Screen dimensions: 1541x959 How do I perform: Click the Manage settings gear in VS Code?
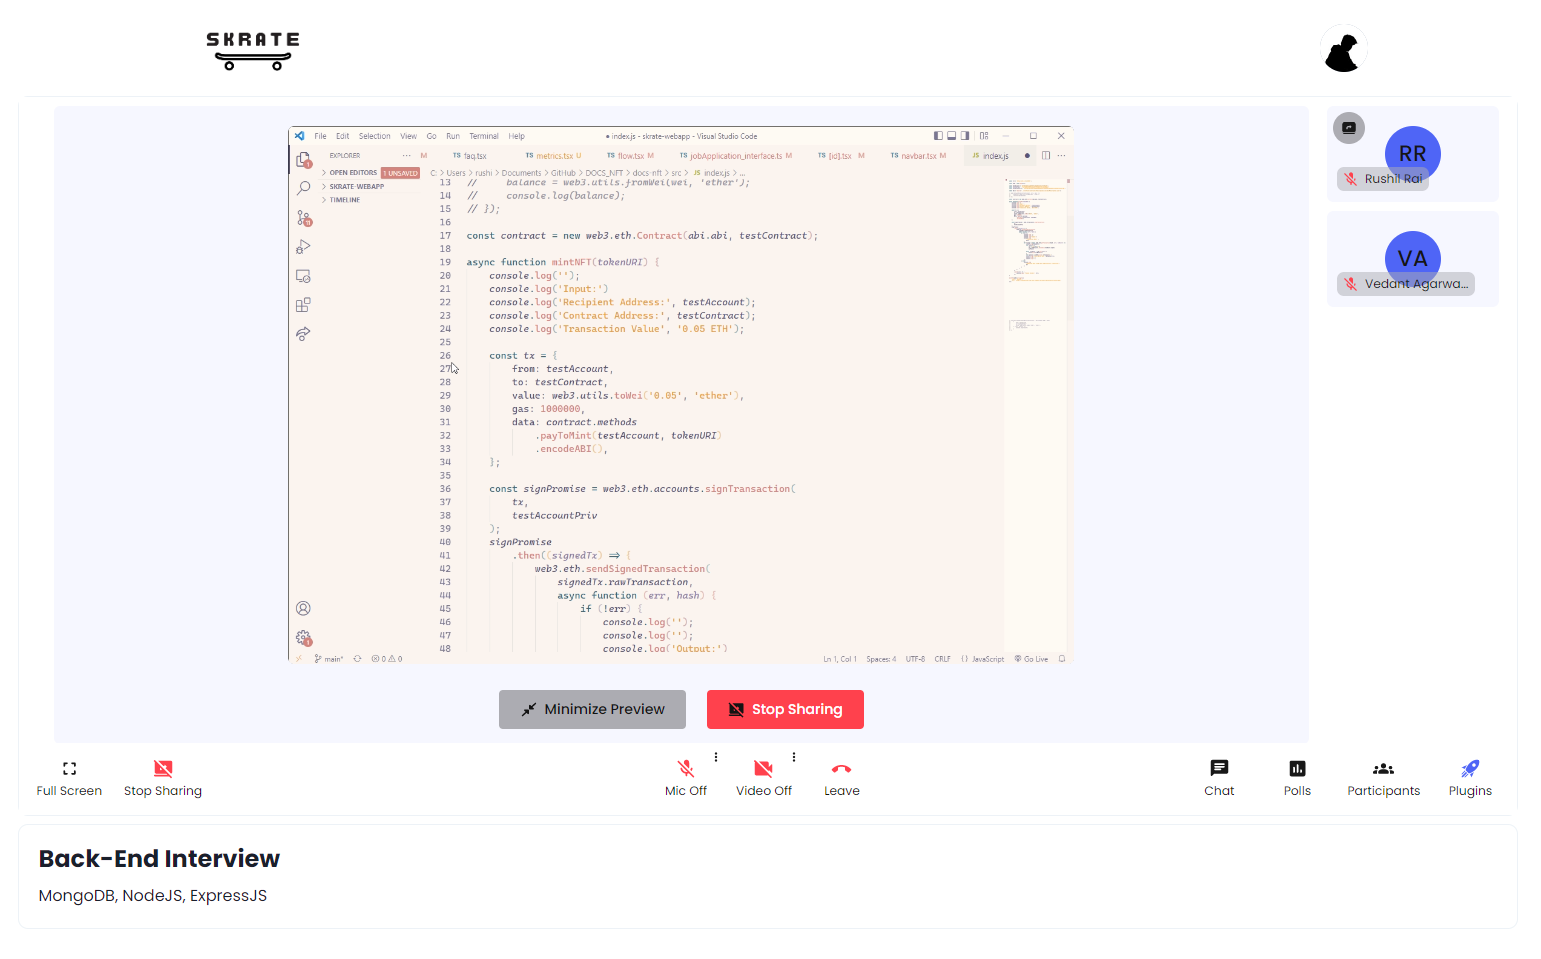[x=303, y=637]
